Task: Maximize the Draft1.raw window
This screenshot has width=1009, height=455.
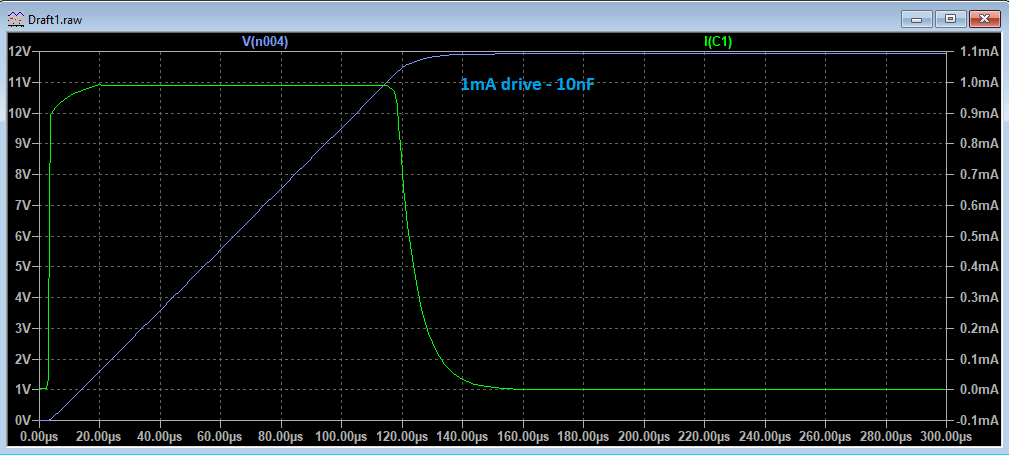Action: (x=950, y=19)
